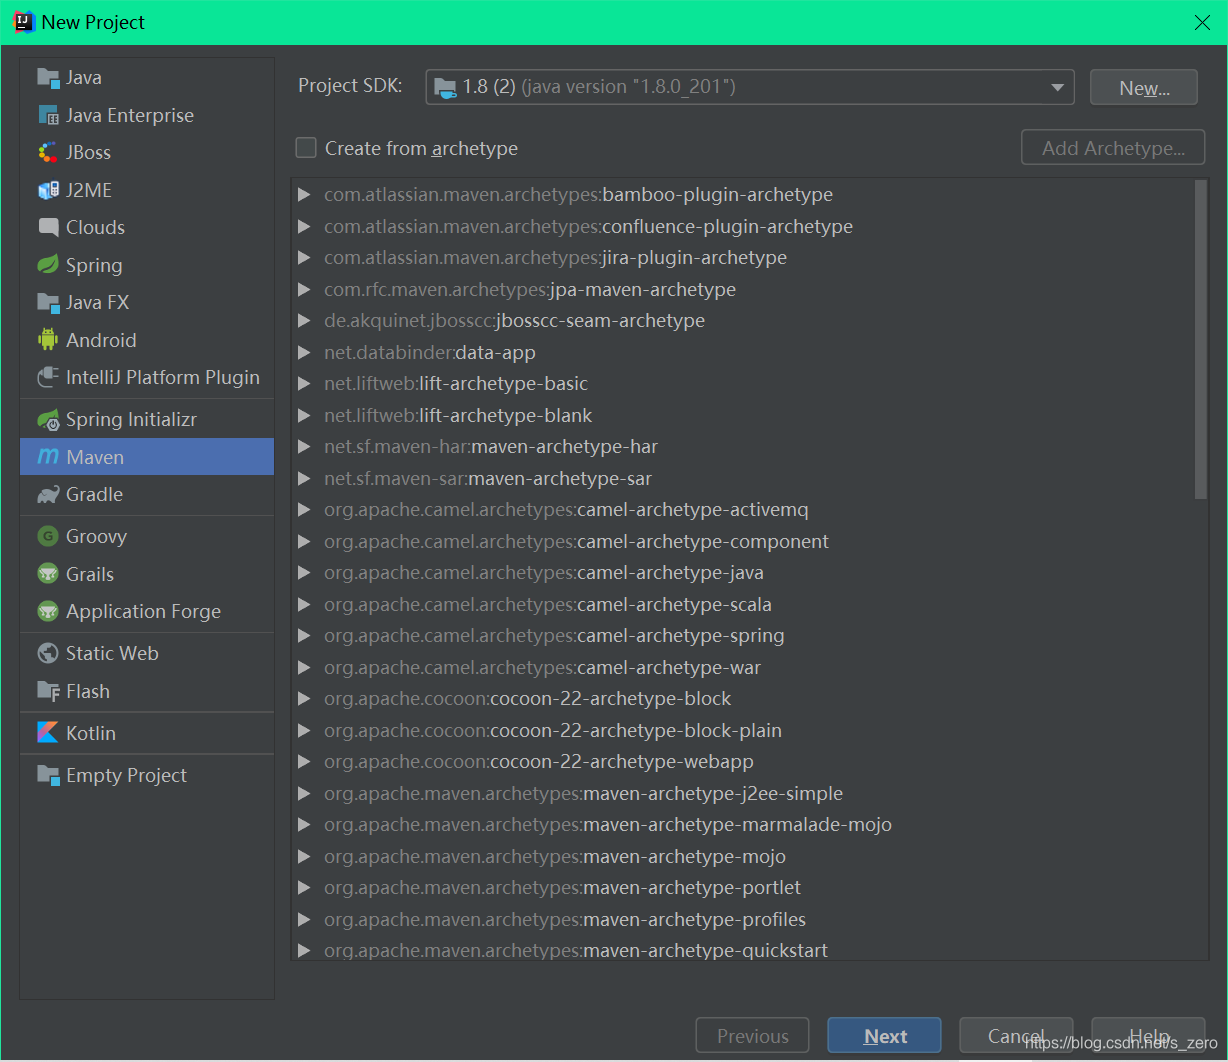Expand confluence-plugin-archetype node
The width and height of the screenshot is (1228, 1062).
pyautogui.click(x=304, y=226)
